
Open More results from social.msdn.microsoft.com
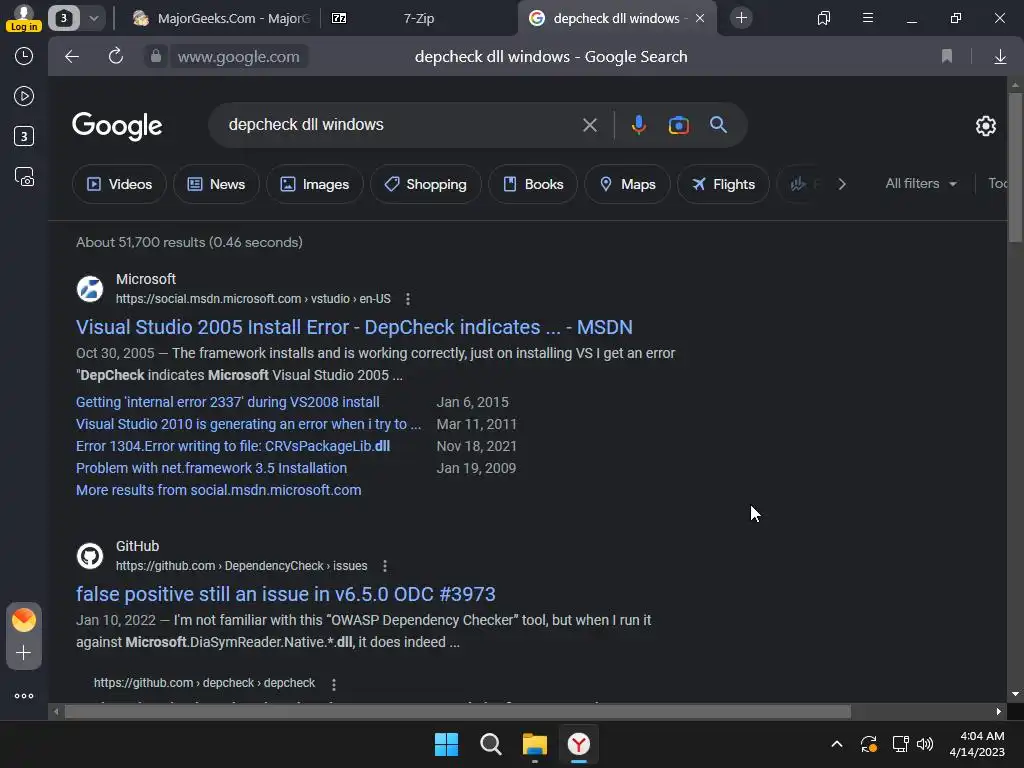pos(218,490)
